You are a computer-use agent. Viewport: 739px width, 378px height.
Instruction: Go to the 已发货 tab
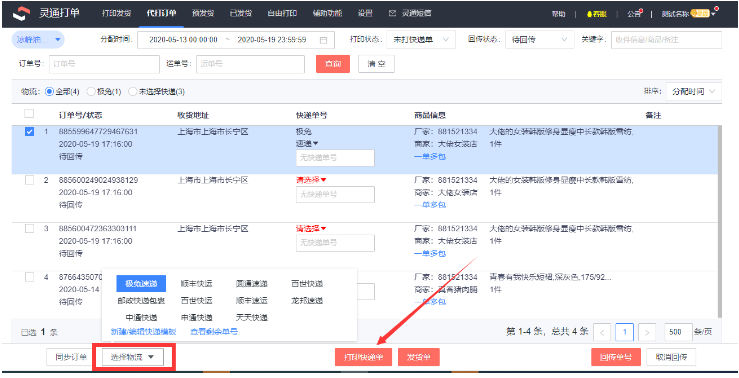(x=241, y=13)
